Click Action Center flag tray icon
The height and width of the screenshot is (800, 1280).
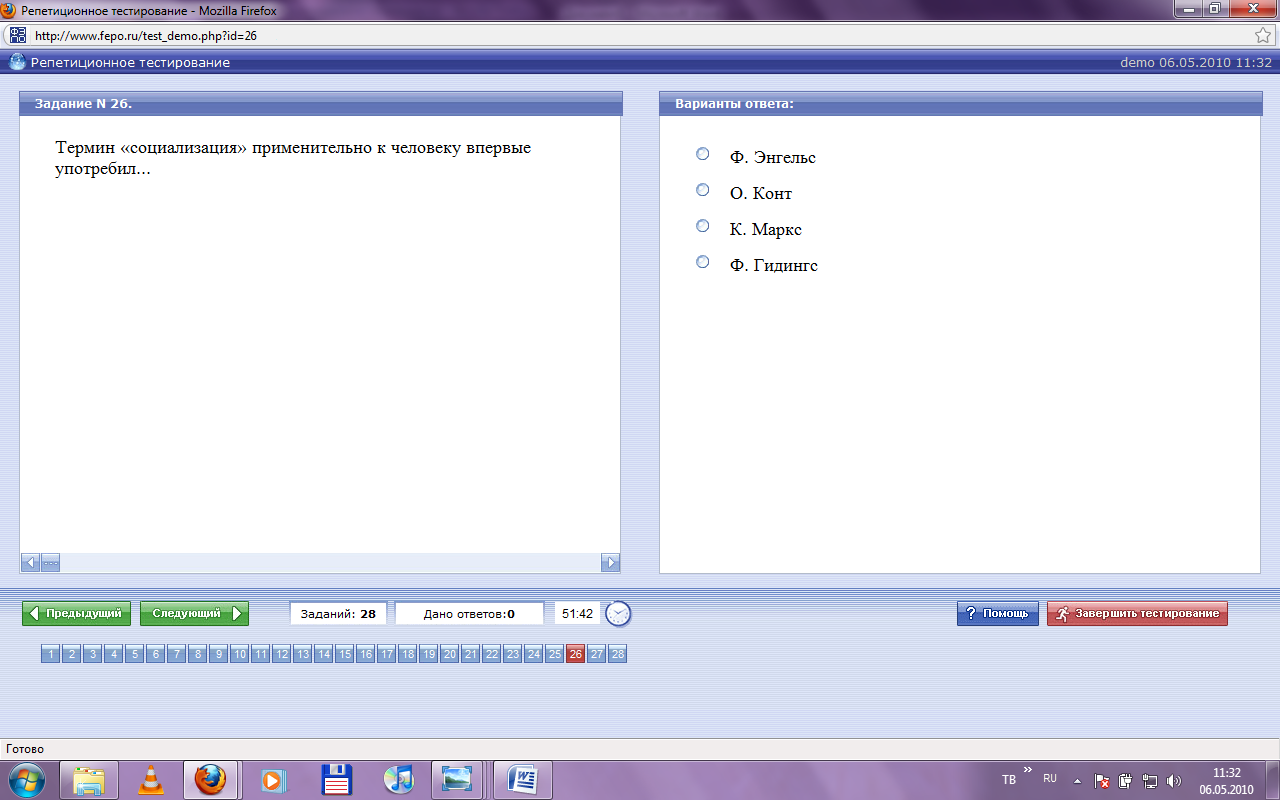coord(1102,780)
